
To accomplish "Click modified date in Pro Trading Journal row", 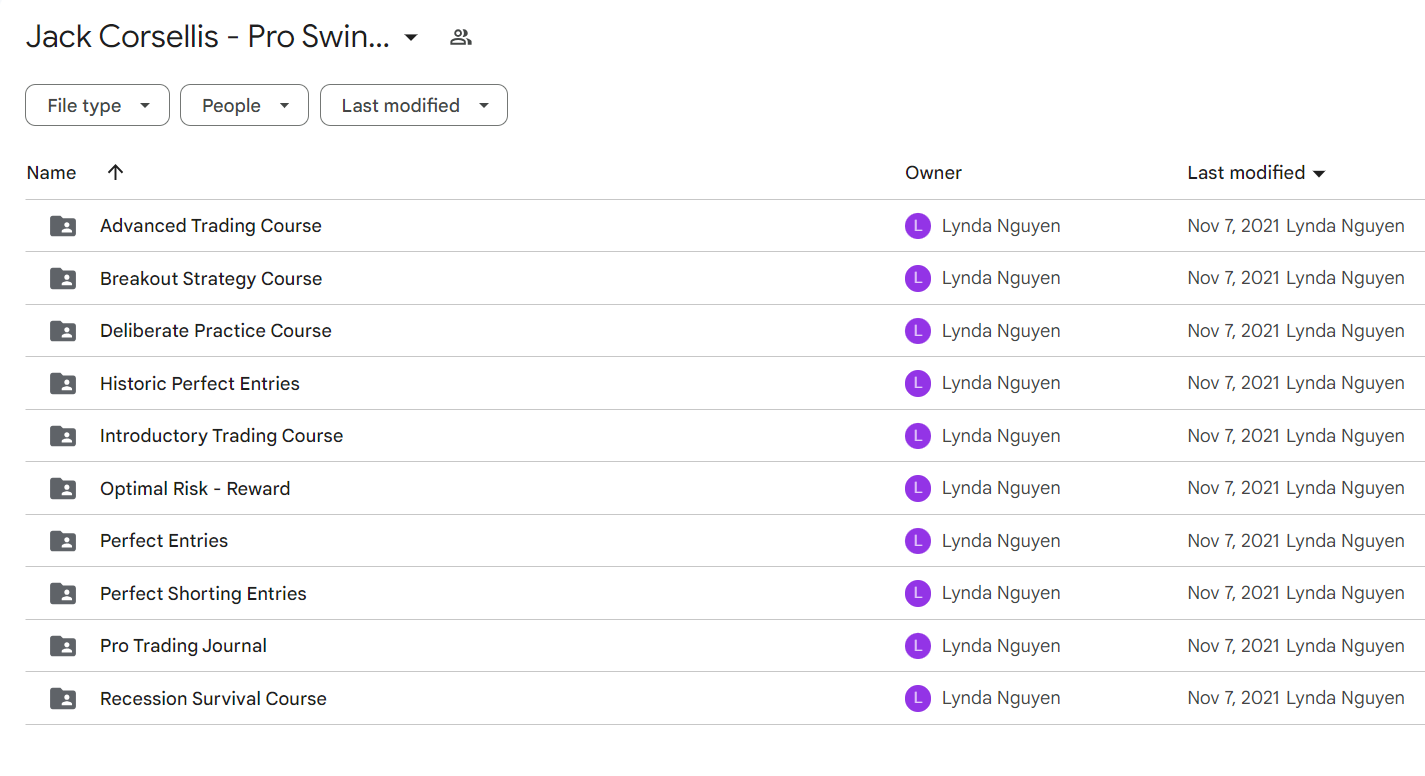I will pyautogui.click(x=1234, y=646).
